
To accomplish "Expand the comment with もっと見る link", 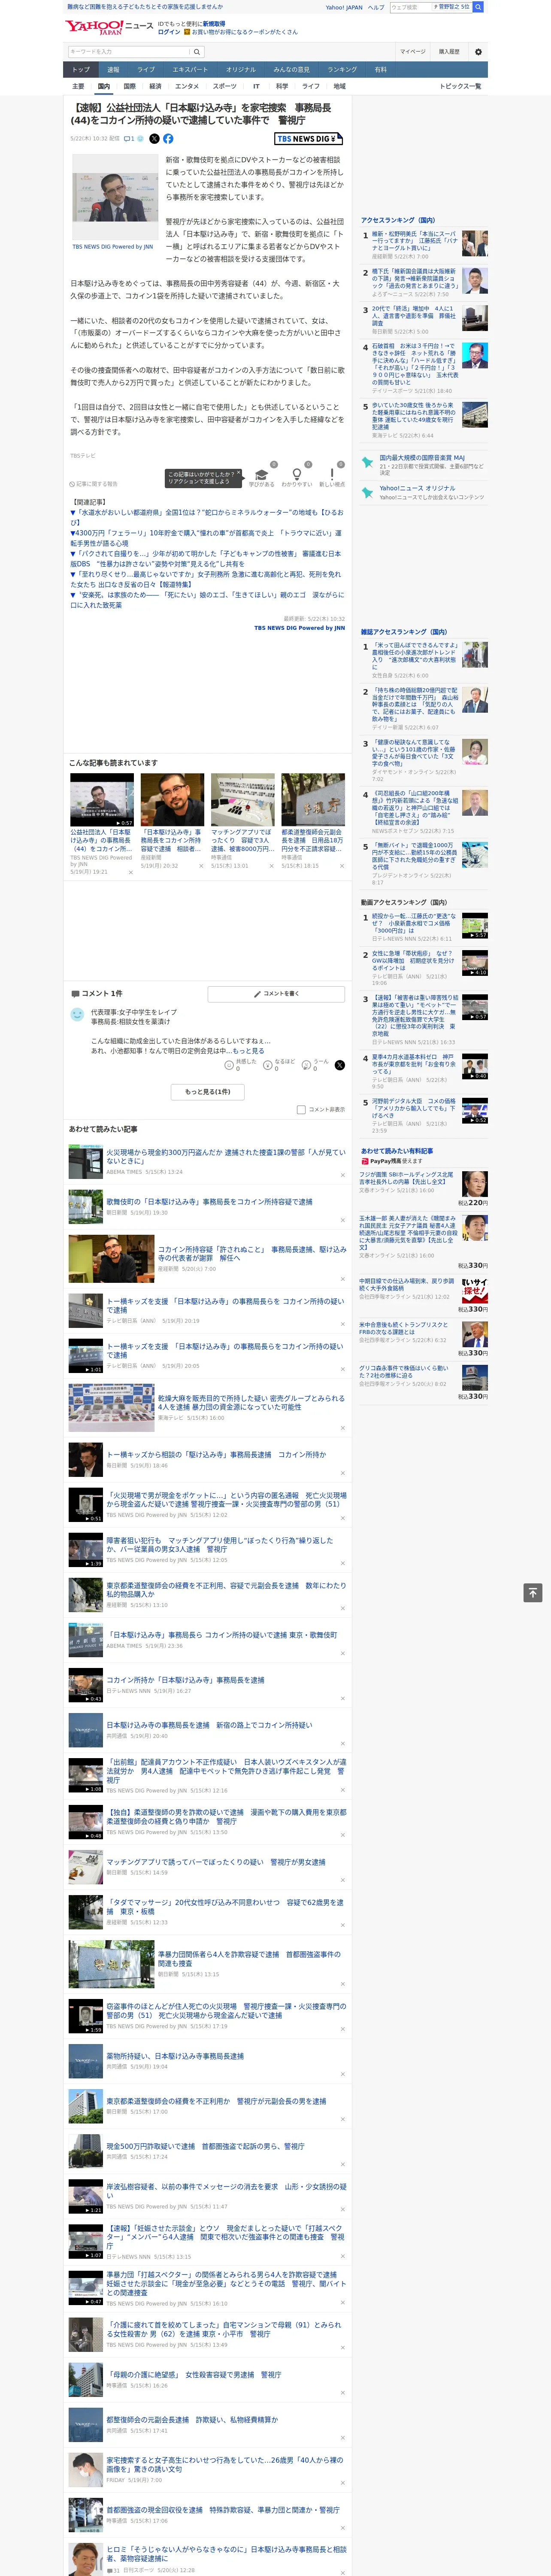I will 248,1051.
